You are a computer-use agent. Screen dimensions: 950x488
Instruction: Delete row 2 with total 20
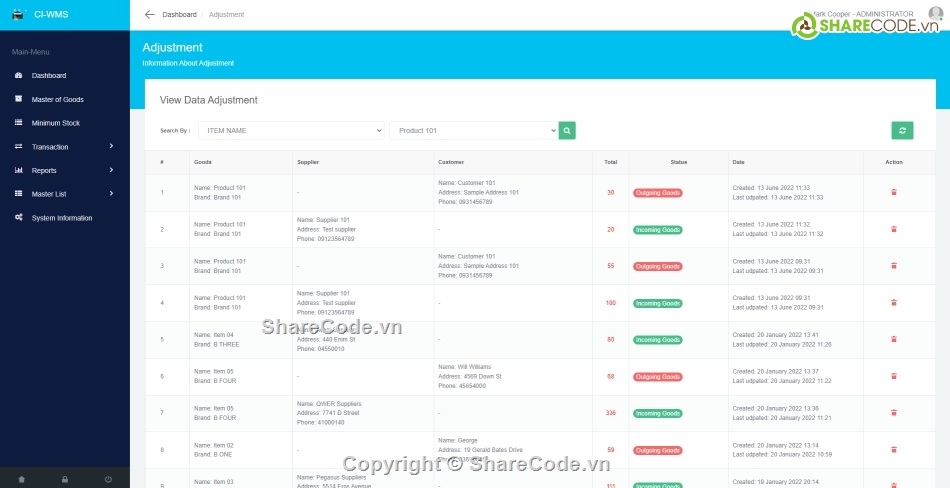[894, 229]
